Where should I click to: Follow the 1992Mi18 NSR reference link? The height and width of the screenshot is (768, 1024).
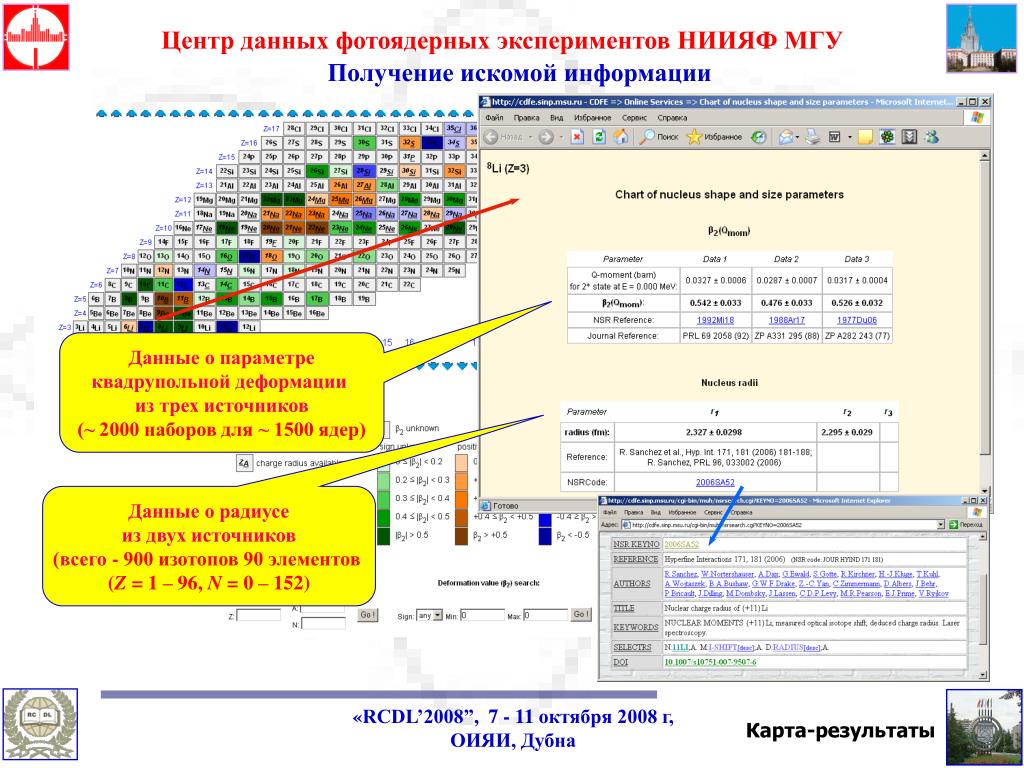tap(716, 320)
